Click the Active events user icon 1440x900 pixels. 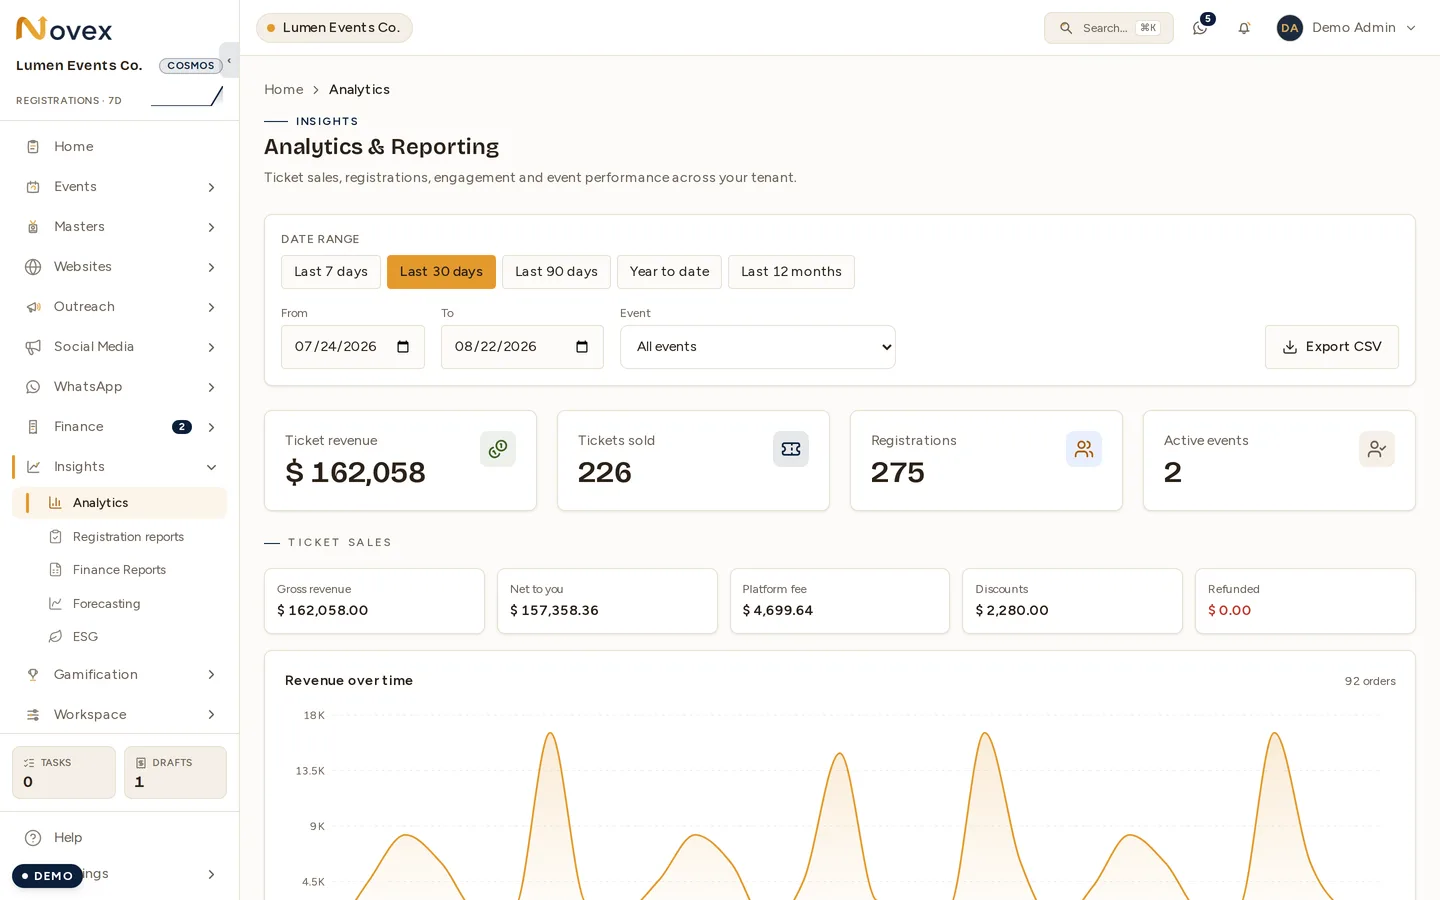[1377, 449]
